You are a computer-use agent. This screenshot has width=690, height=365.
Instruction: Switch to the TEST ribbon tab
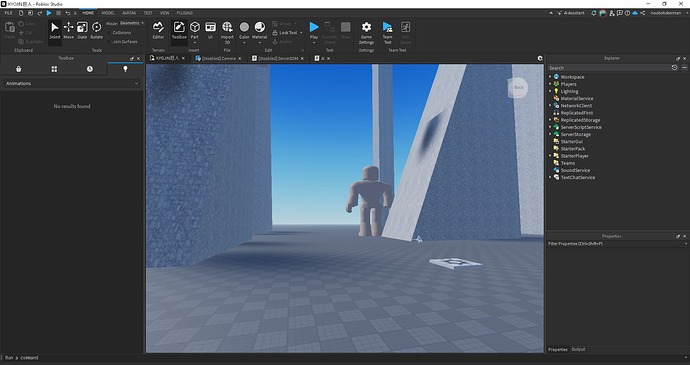[x=148, y=13]
